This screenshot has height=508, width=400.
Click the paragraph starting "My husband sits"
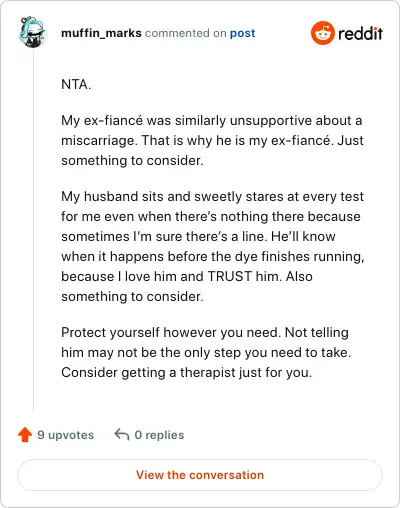pos(213,246)
